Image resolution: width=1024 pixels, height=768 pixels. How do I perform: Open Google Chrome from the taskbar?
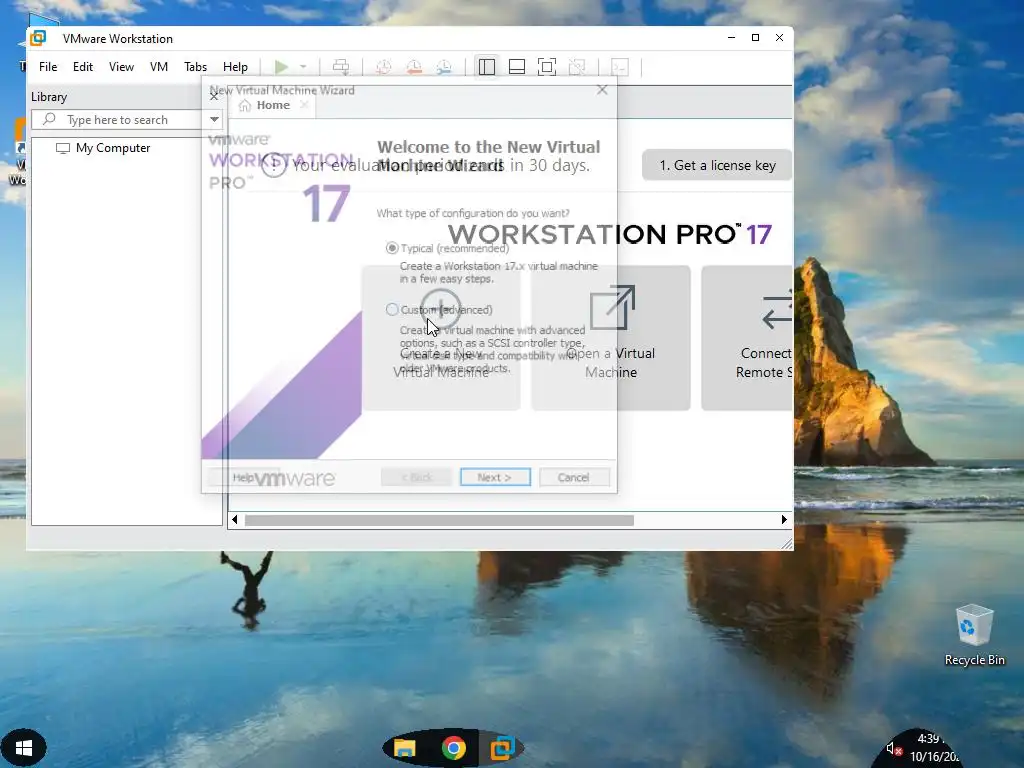pos(453,748)
